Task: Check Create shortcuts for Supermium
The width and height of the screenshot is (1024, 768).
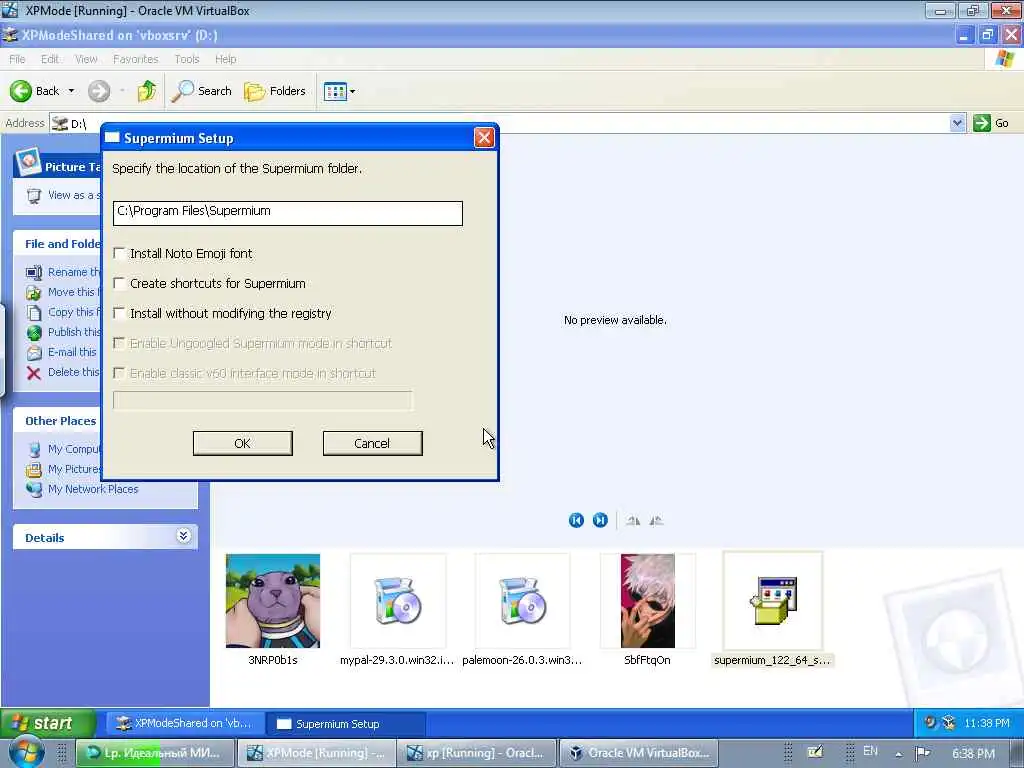Action: pos(119,283)
